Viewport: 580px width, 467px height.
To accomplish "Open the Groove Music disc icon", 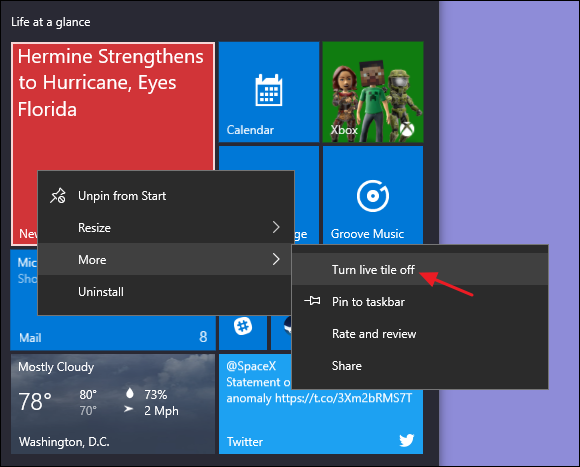I will click(372, 196).
